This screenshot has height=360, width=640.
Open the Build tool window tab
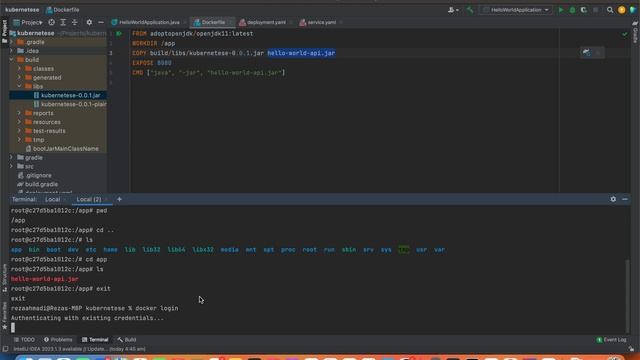(127, 340)
